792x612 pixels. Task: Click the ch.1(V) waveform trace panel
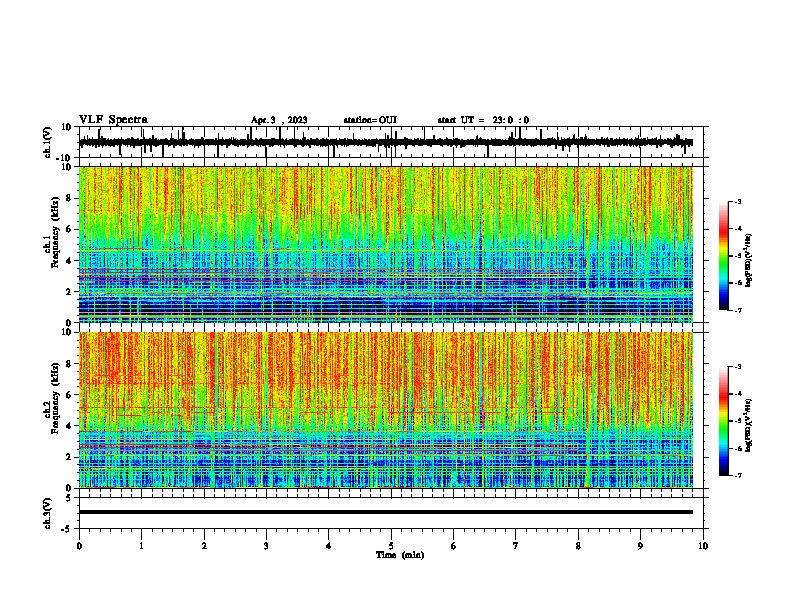click(393, 142)
